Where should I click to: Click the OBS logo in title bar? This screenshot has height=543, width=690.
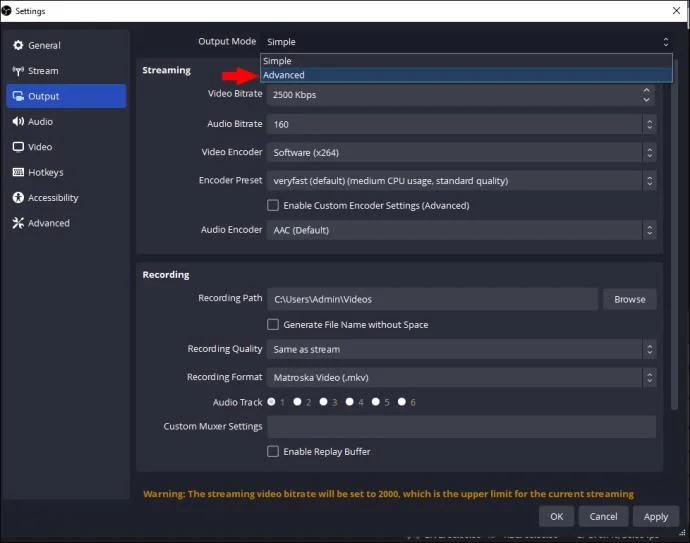[x=7, y=11]
